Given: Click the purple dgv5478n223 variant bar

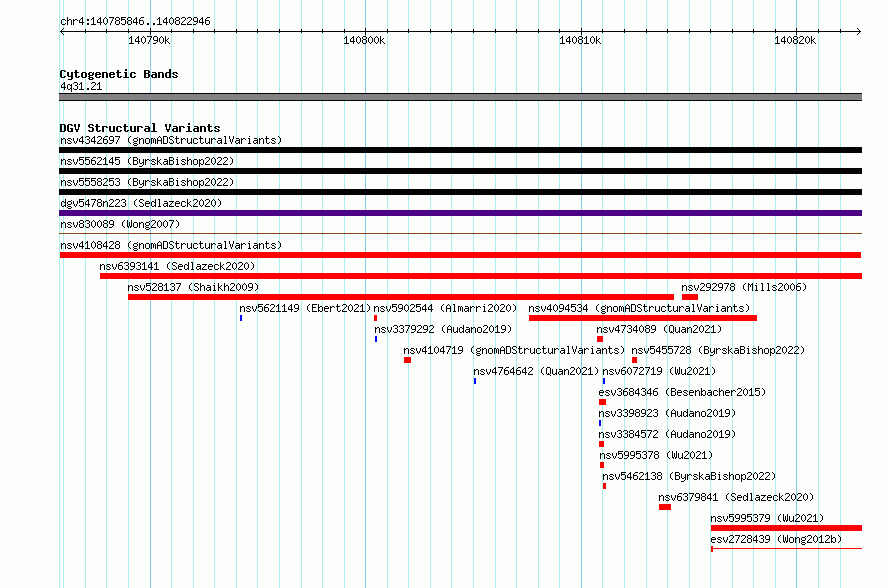Looking at the screenshot, I should coord(460,213).
